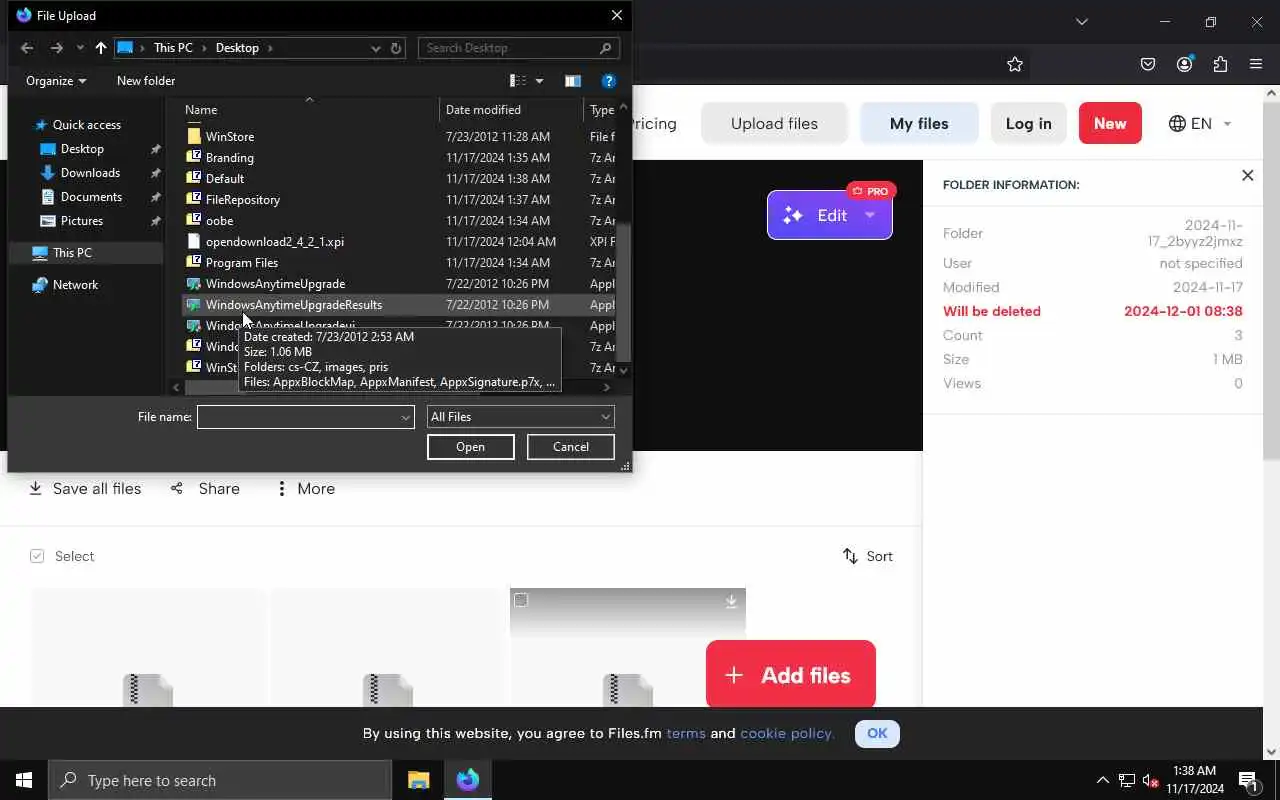Select Network in navigation pane

pos(75,285)
